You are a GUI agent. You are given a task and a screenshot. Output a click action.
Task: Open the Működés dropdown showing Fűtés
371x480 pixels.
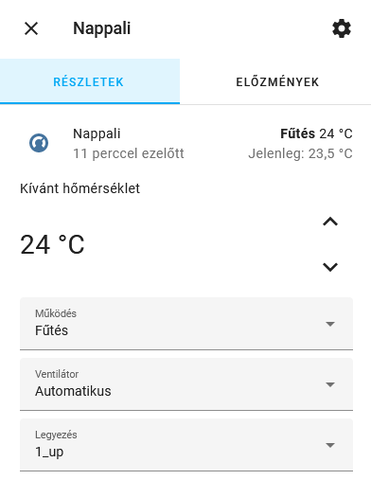(x=186, y=324)
